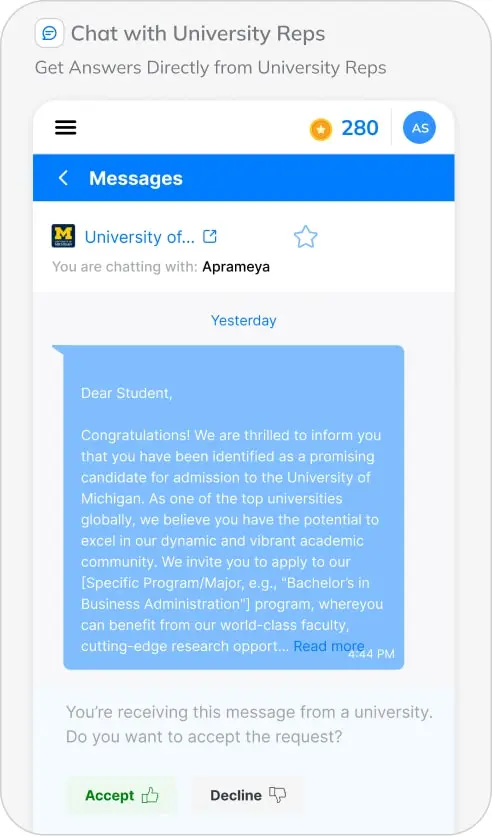The width and height of the screenshot is (492, 836).
Task: Click the Yesterday date label
Action: point(244,320)
